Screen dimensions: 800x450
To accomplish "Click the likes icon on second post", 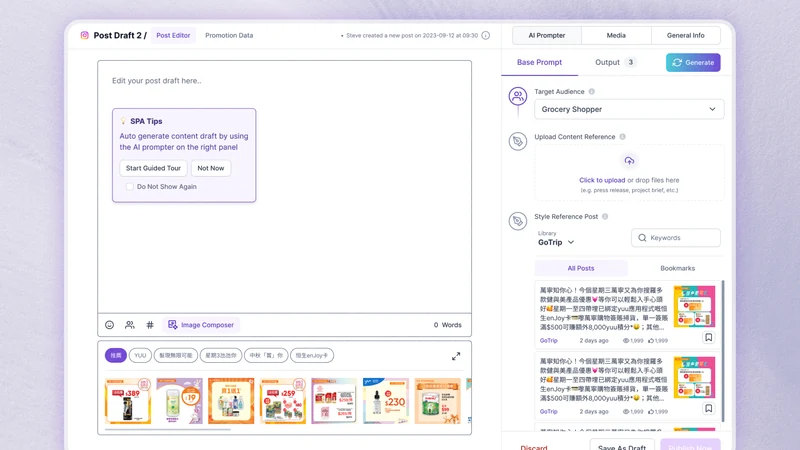I will pos(651,411).
